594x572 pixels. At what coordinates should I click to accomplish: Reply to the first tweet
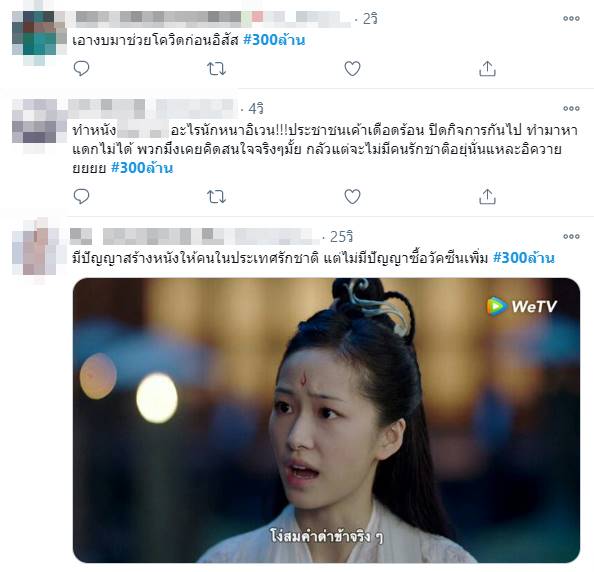pos(81,69)
